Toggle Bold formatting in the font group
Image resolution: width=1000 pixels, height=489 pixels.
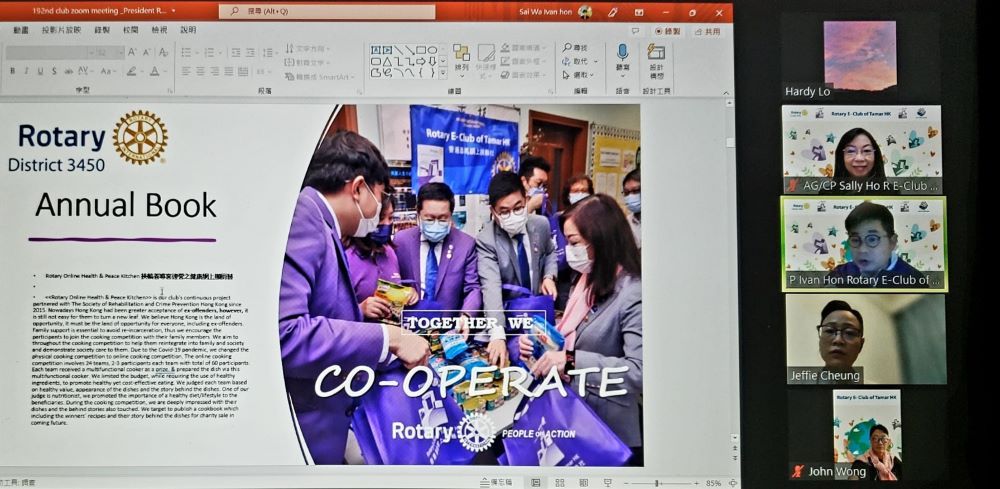coord(12,71)
